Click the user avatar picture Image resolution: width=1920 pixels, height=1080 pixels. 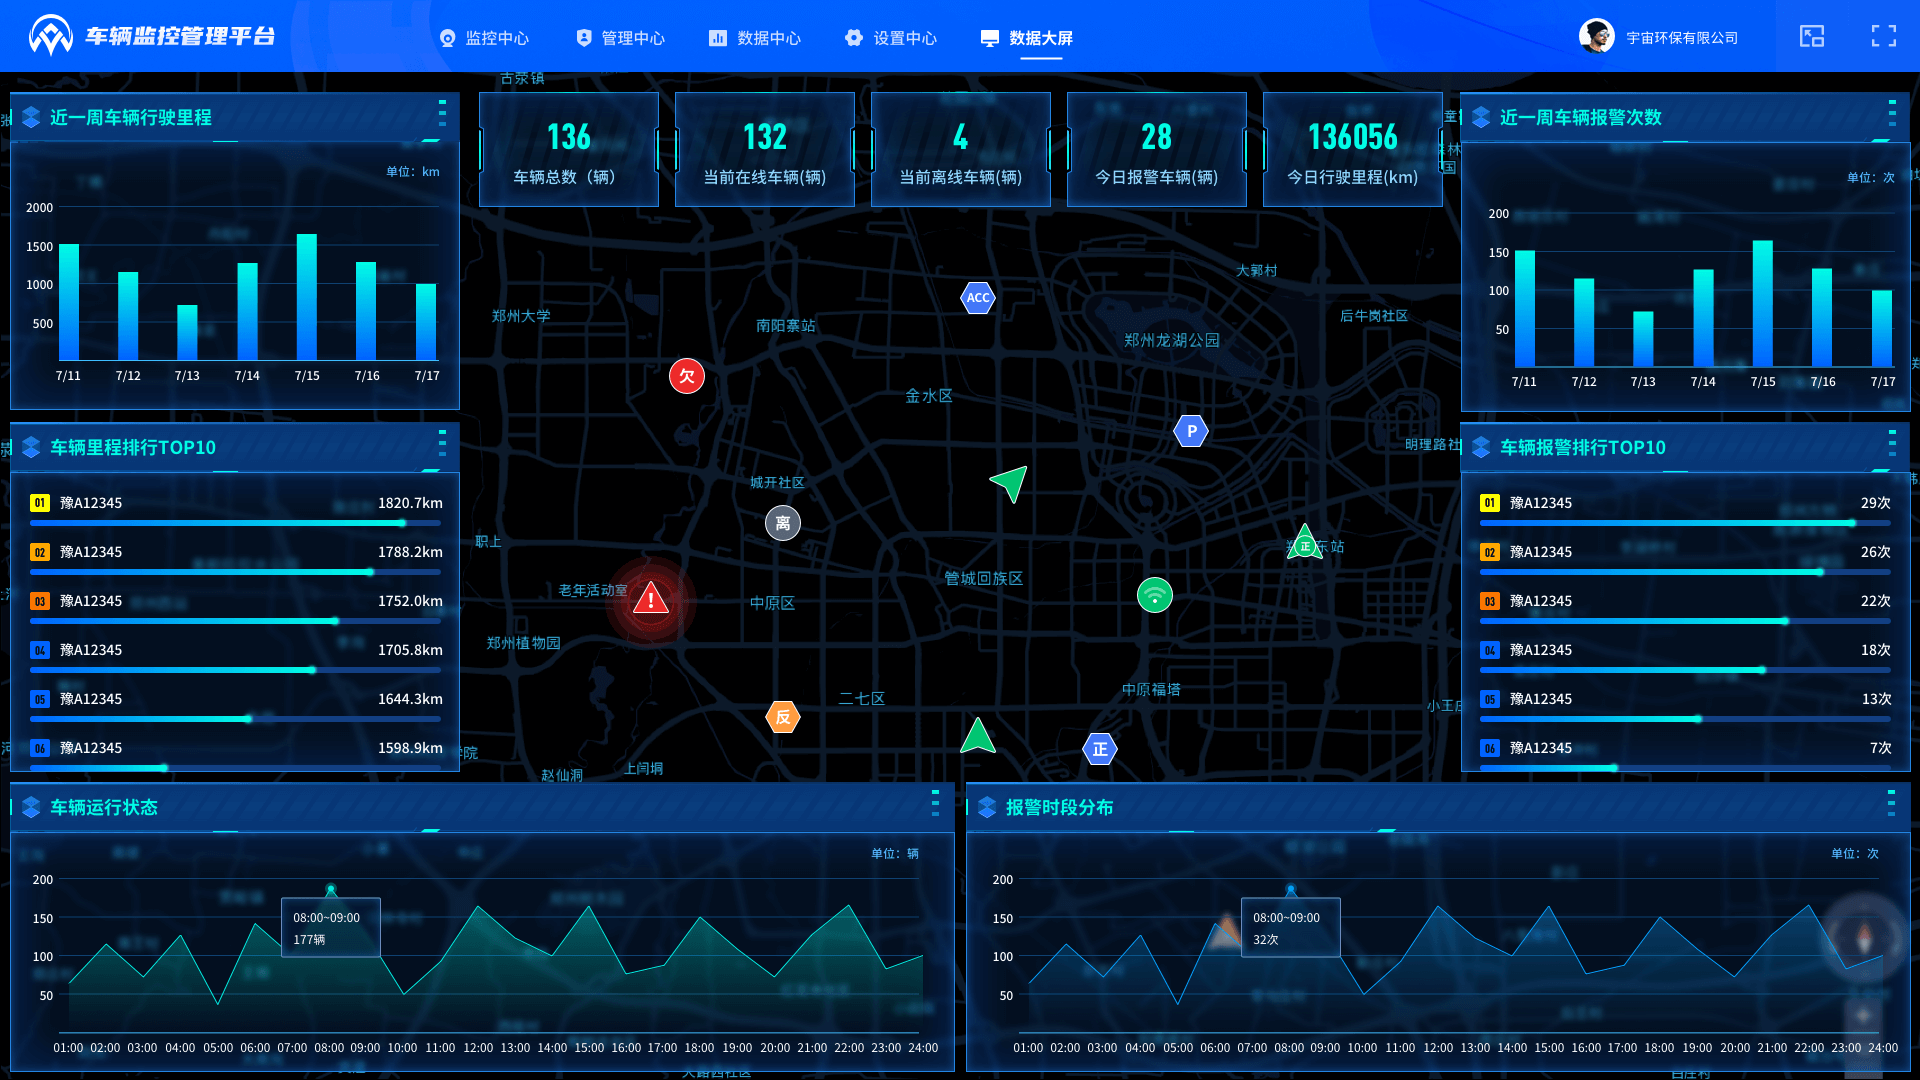[1596, 37]
